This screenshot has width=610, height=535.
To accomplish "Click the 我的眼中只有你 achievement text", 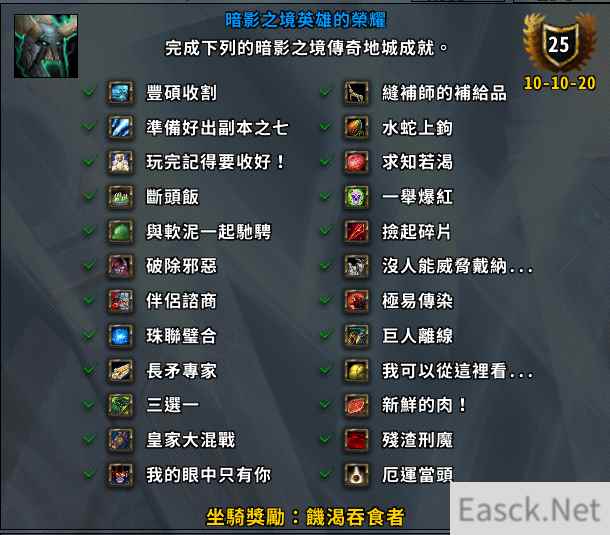I will [208, 475].
